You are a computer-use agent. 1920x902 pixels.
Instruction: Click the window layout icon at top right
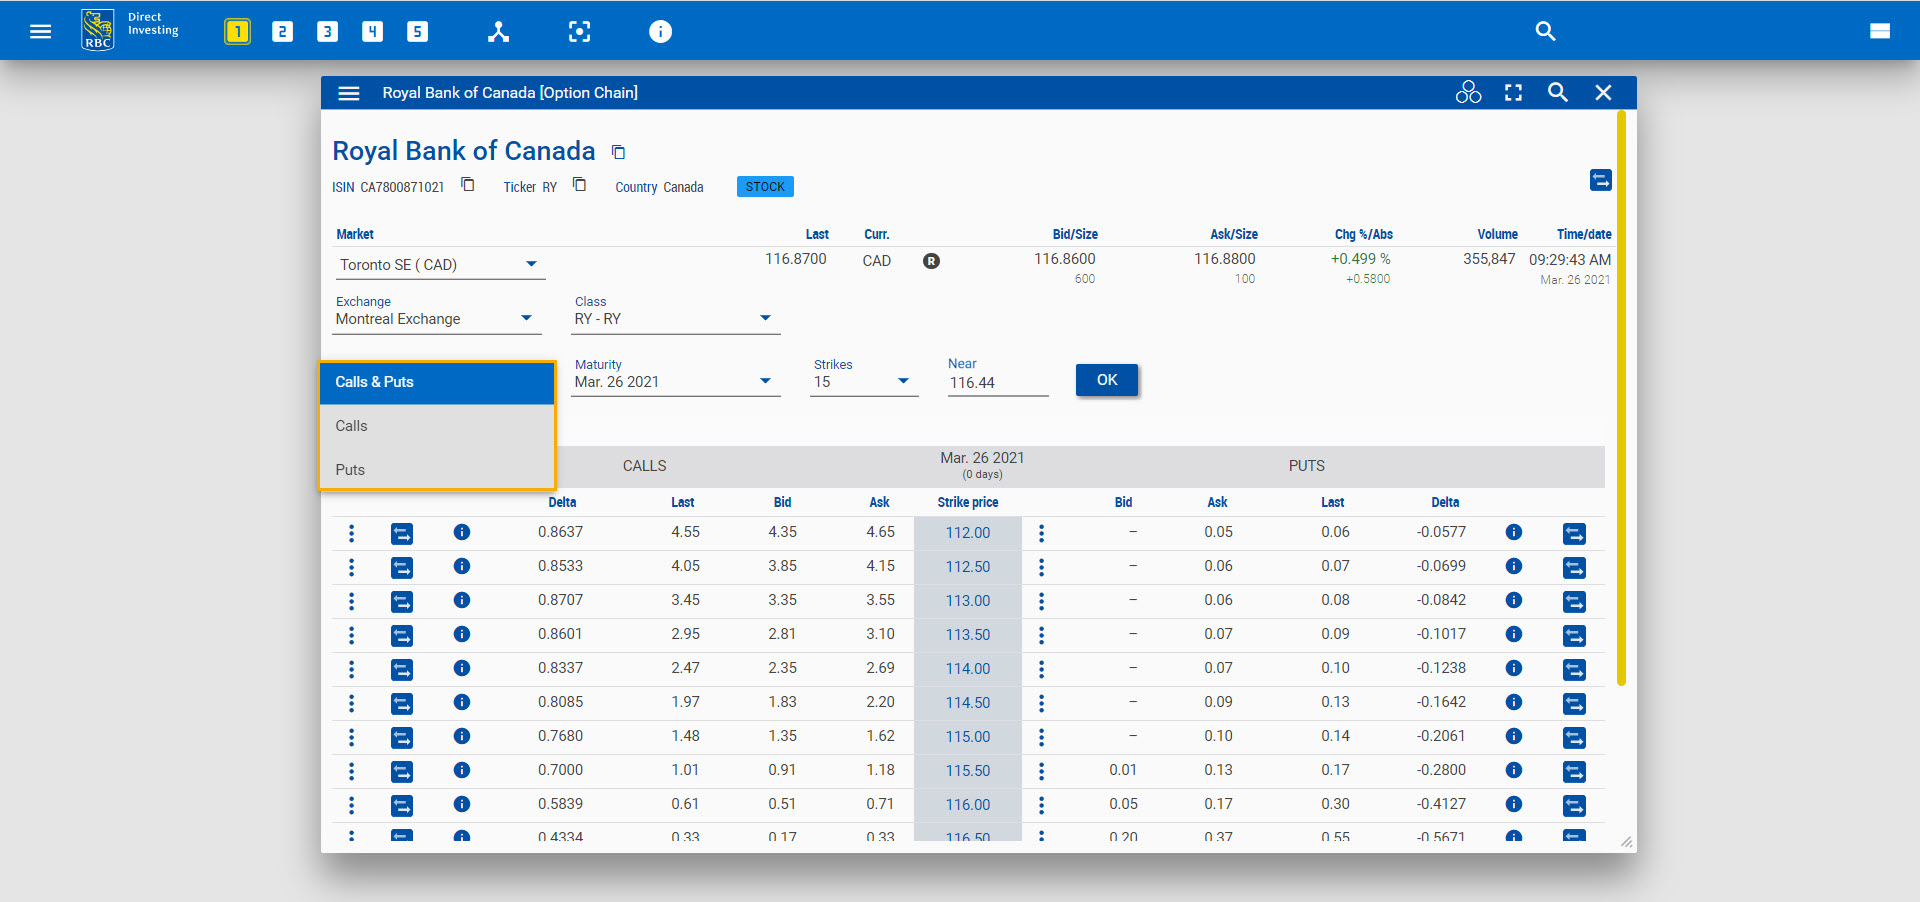tap(1880, 31)
